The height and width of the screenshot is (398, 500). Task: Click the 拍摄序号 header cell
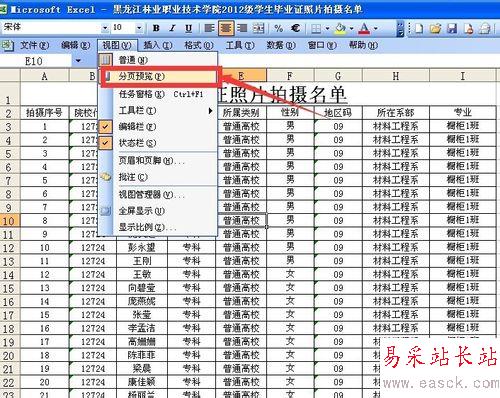pos(44,113)
